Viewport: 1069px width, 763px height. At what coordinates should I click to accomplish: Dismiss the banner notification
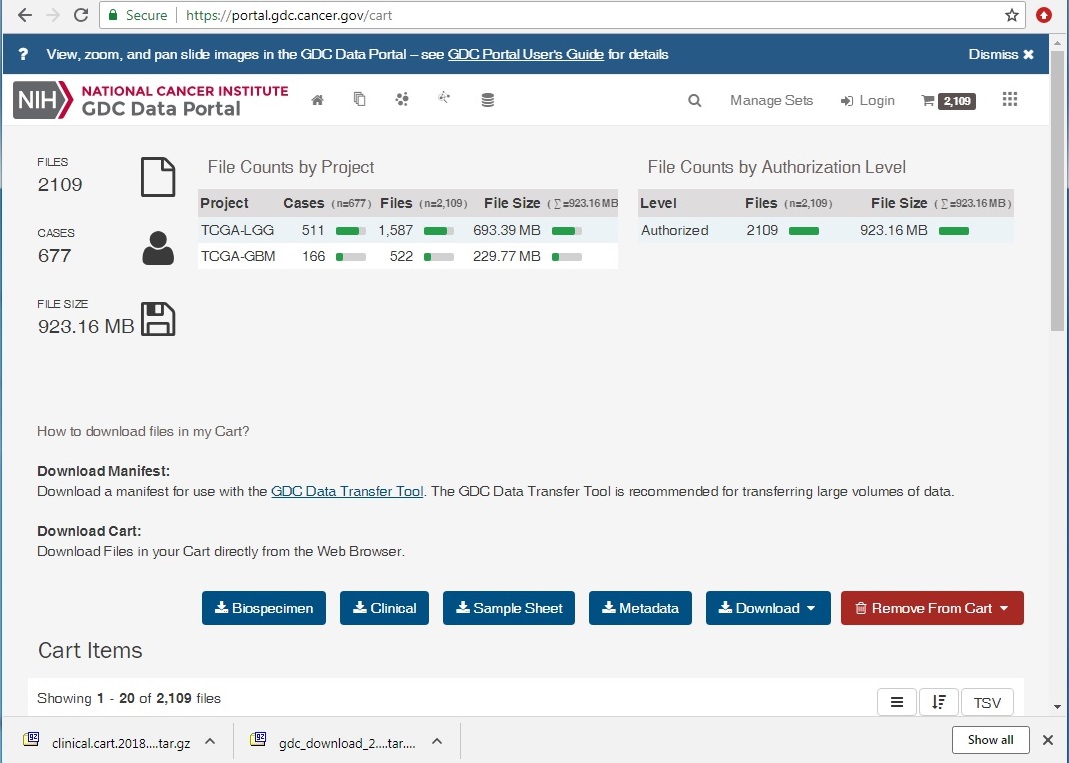pos(1001,55)
